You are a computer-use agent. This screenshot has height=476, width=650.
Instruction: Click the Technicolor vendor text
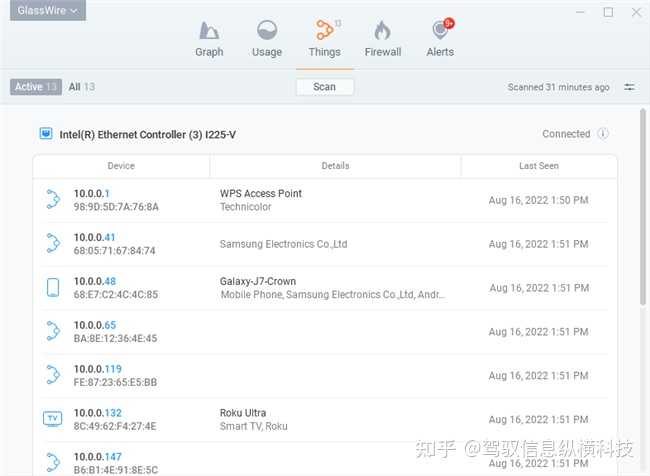(245, 207)
